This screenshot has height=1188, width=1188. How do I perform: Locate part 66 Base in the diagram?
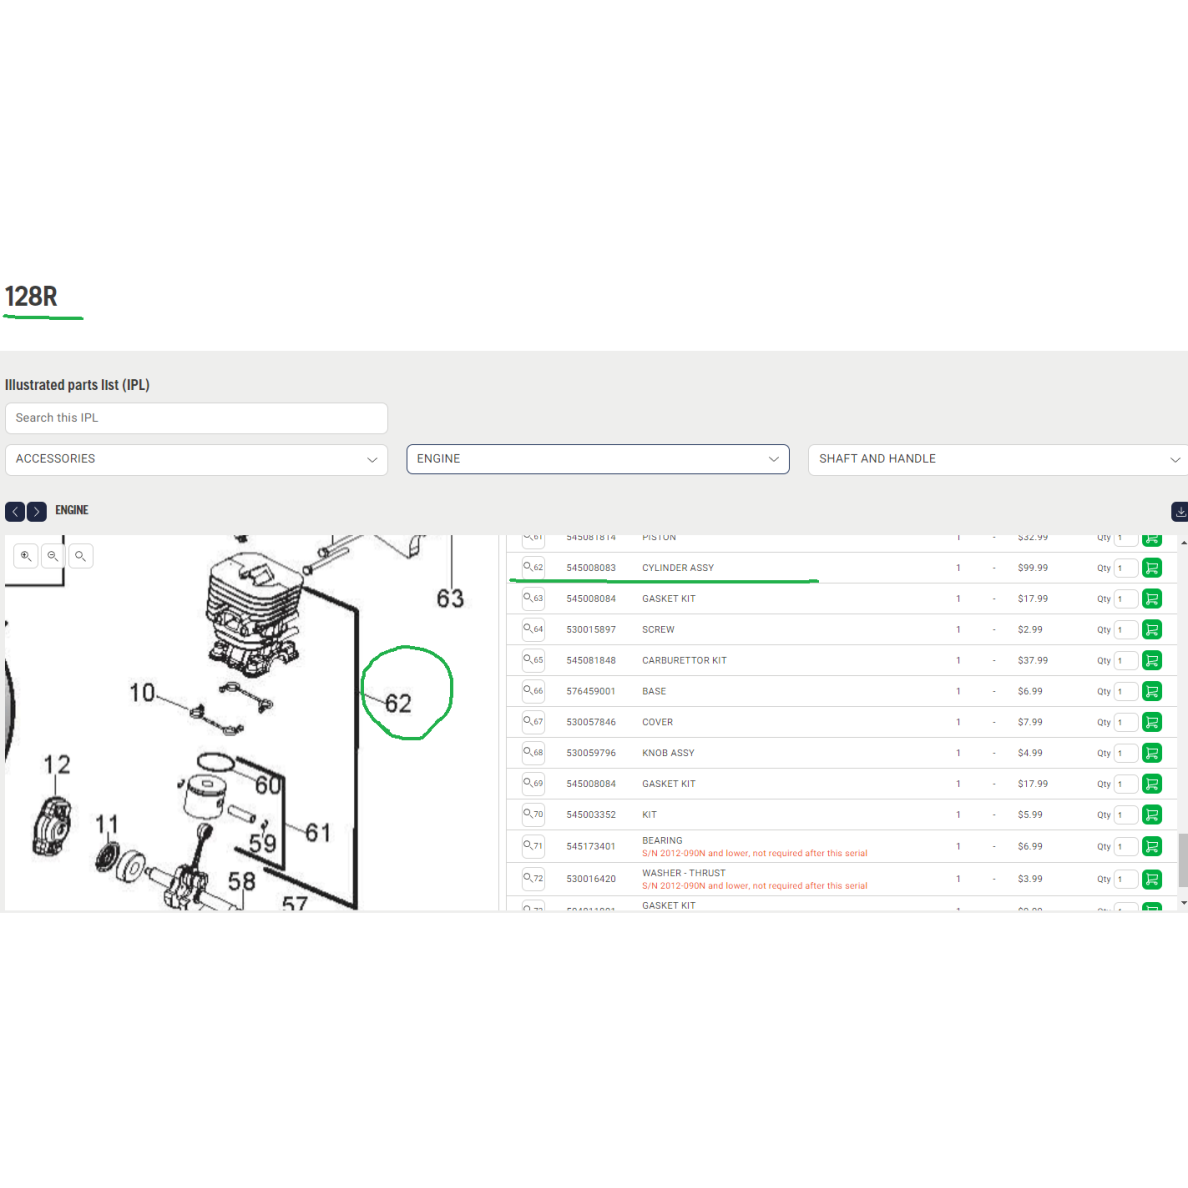tap(533, 691)
